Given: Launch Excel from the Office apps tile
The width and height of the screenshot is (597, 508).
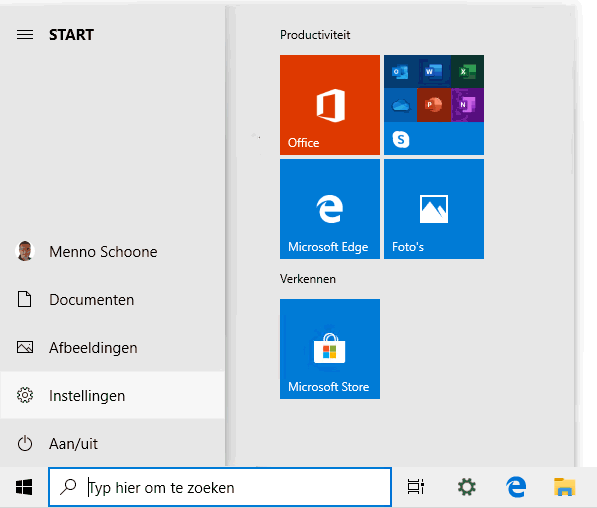Looking at the screenshot, I should (467, 72).
